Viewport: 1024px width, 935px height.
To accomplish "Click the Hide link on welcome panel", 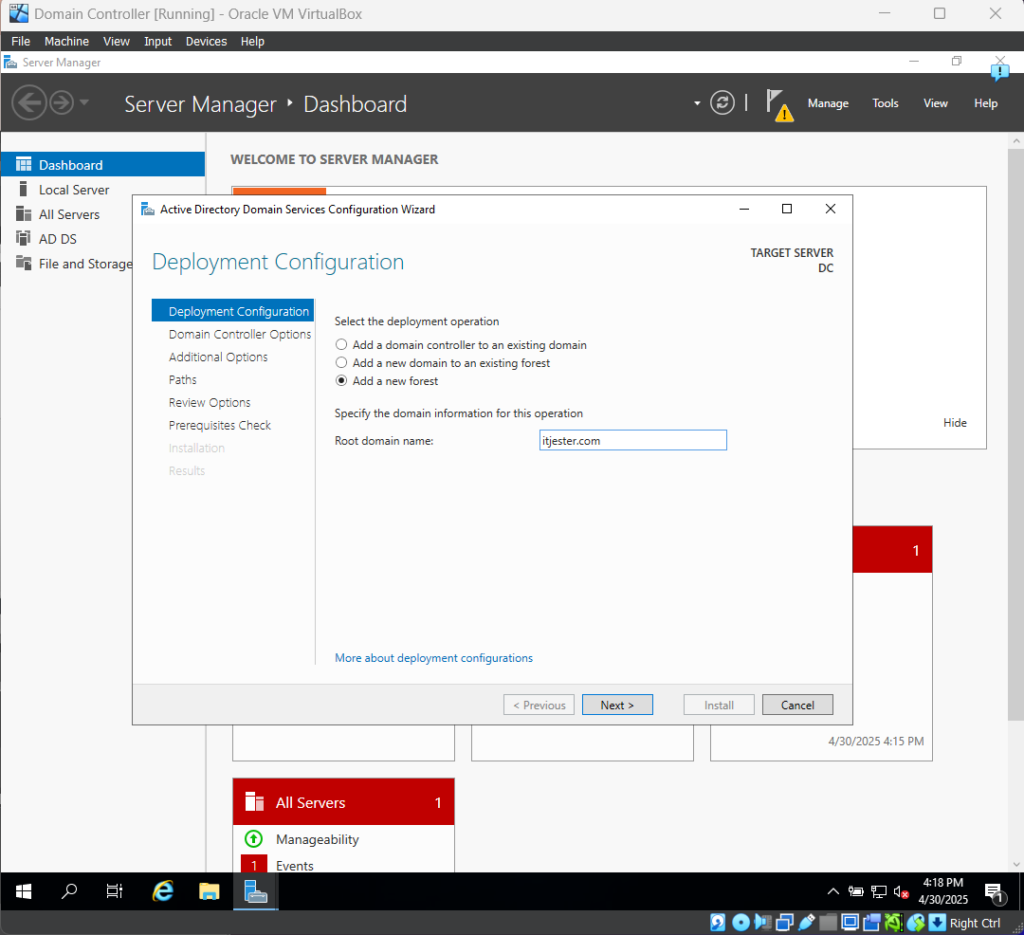I will pyautogui.click(x=955, y=423).
